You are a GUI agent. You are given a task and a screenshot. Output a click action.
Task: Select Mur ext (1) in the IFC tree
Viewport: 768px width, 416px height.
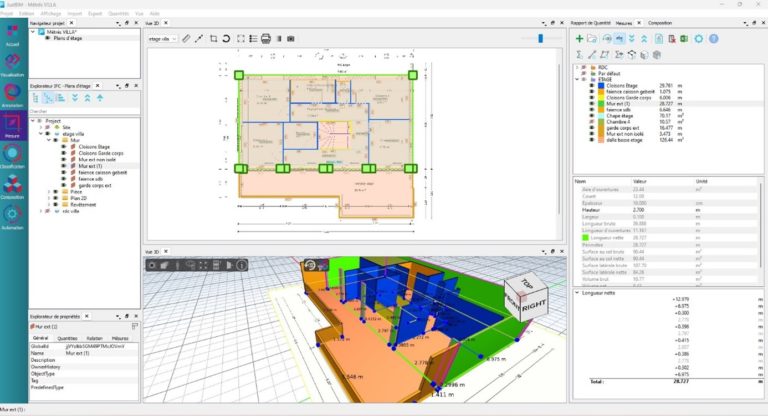[x=90, y=166]
